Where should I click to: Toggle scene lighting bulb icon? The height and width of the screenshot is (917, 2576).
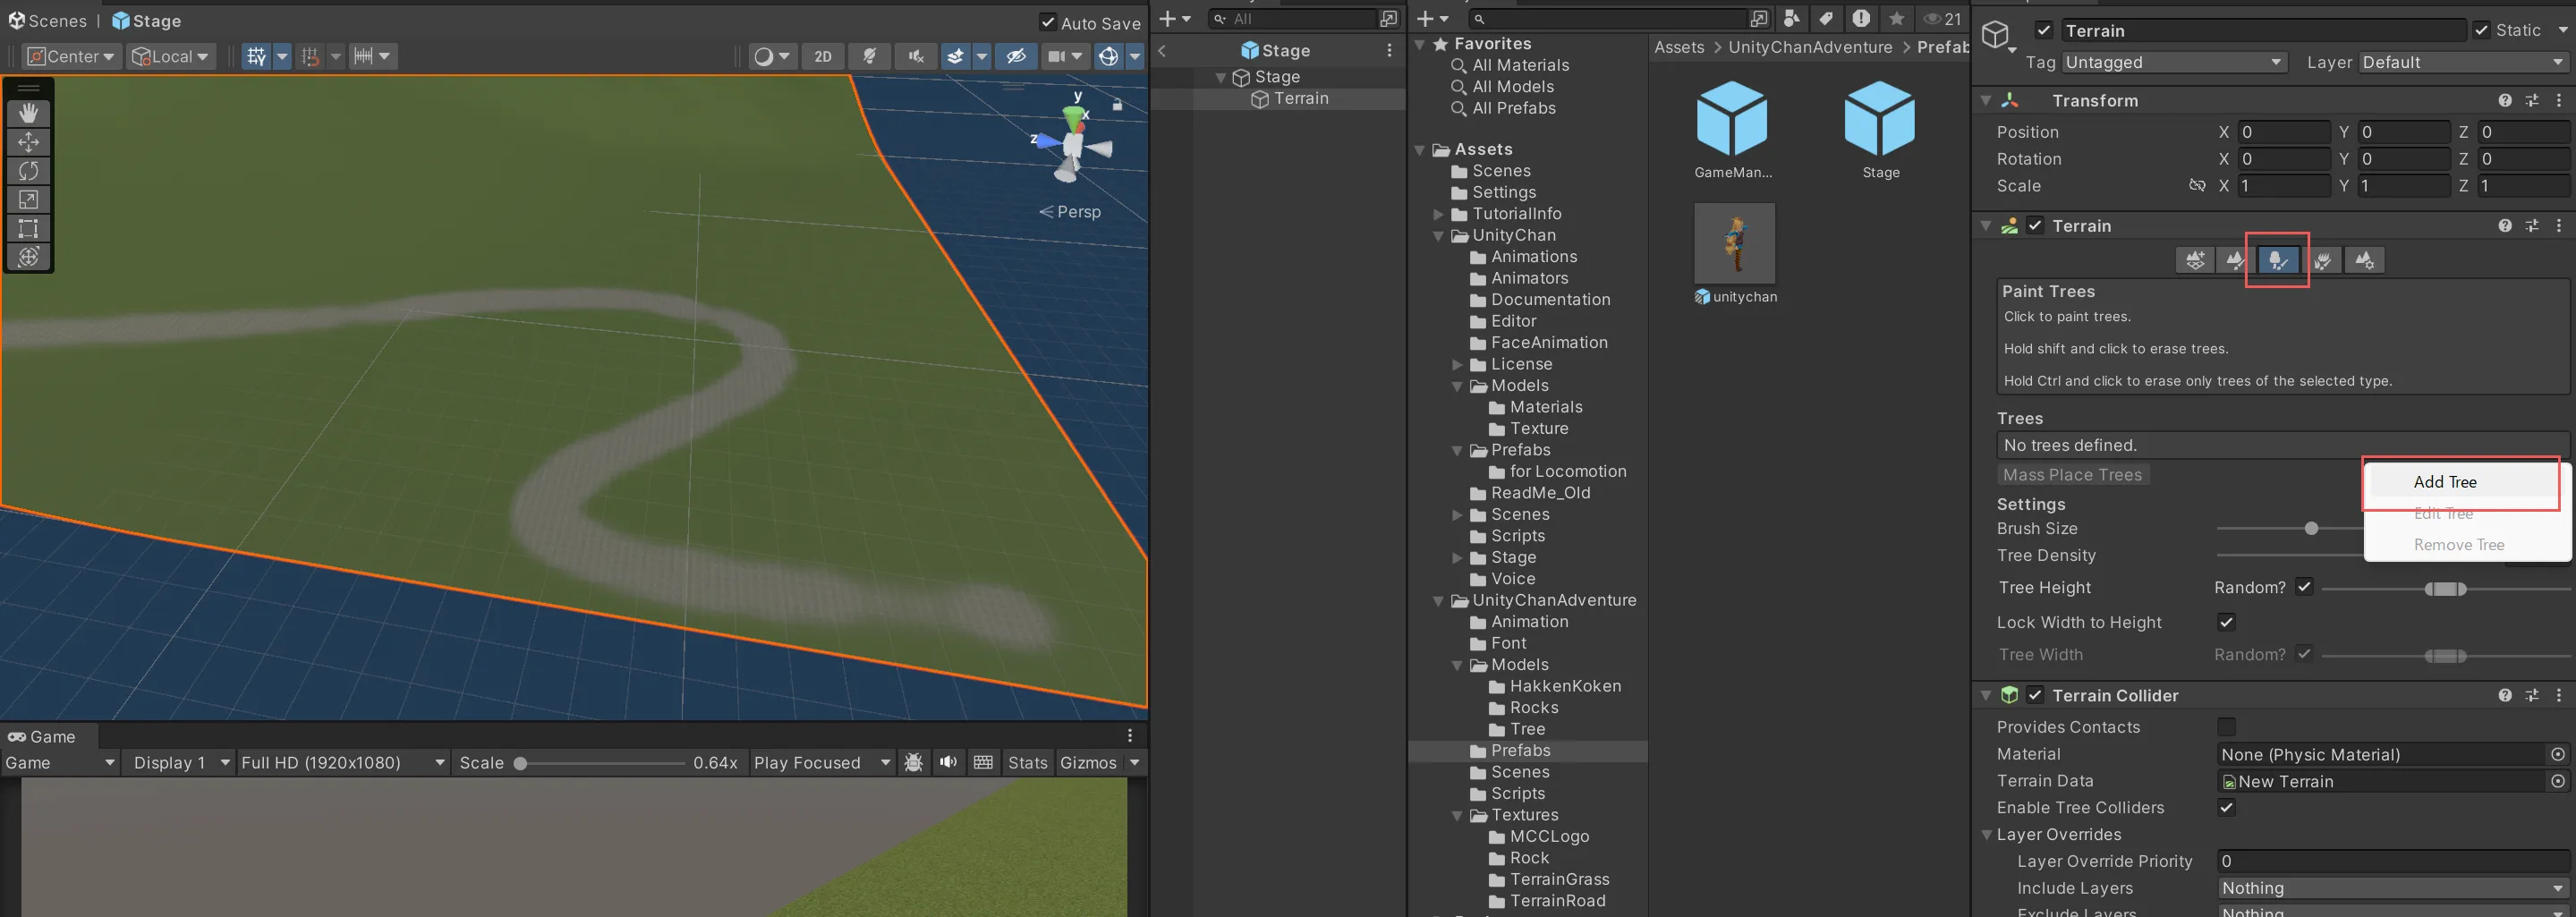tap(869, 57)
